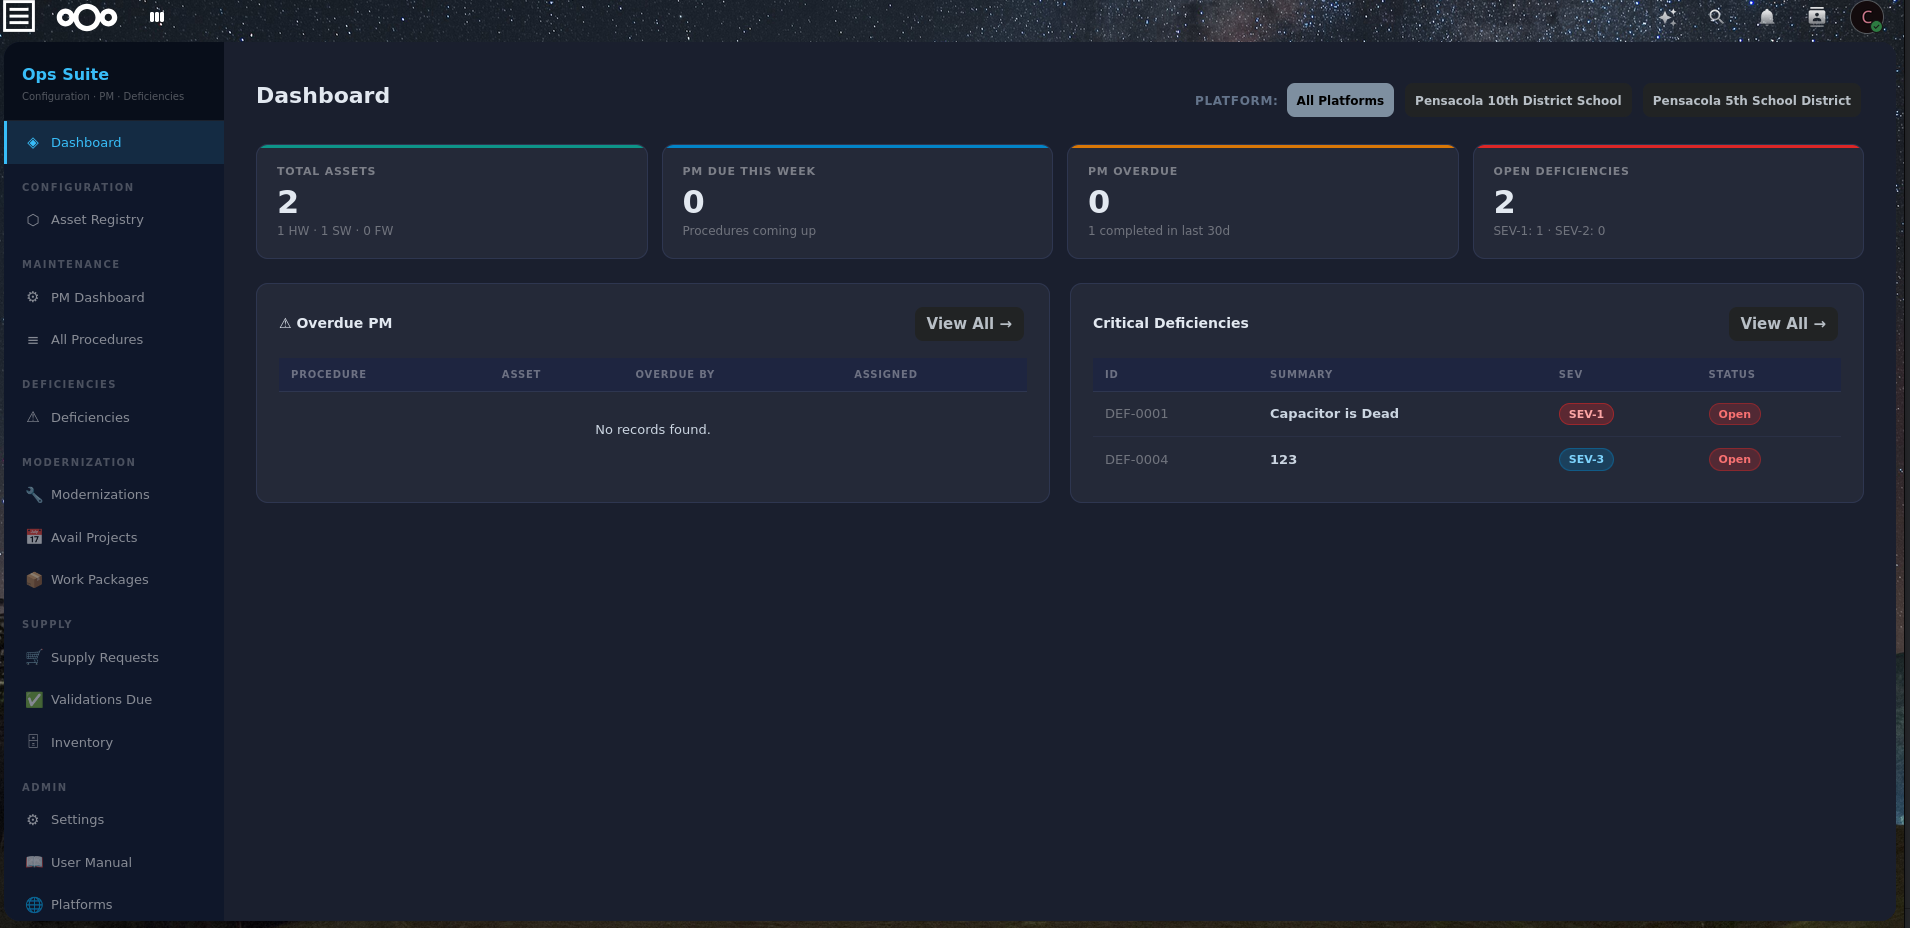Viewport: 1910px width, 928px height.
Task: Click the PM Overdue card
Action: click(1263, 202)
